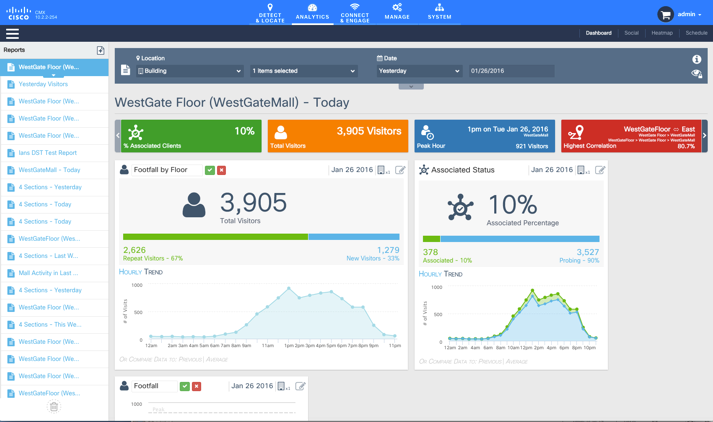Open the admin user dropdown
The height and width of the screenshot is (422, 713).
(689, 15)
